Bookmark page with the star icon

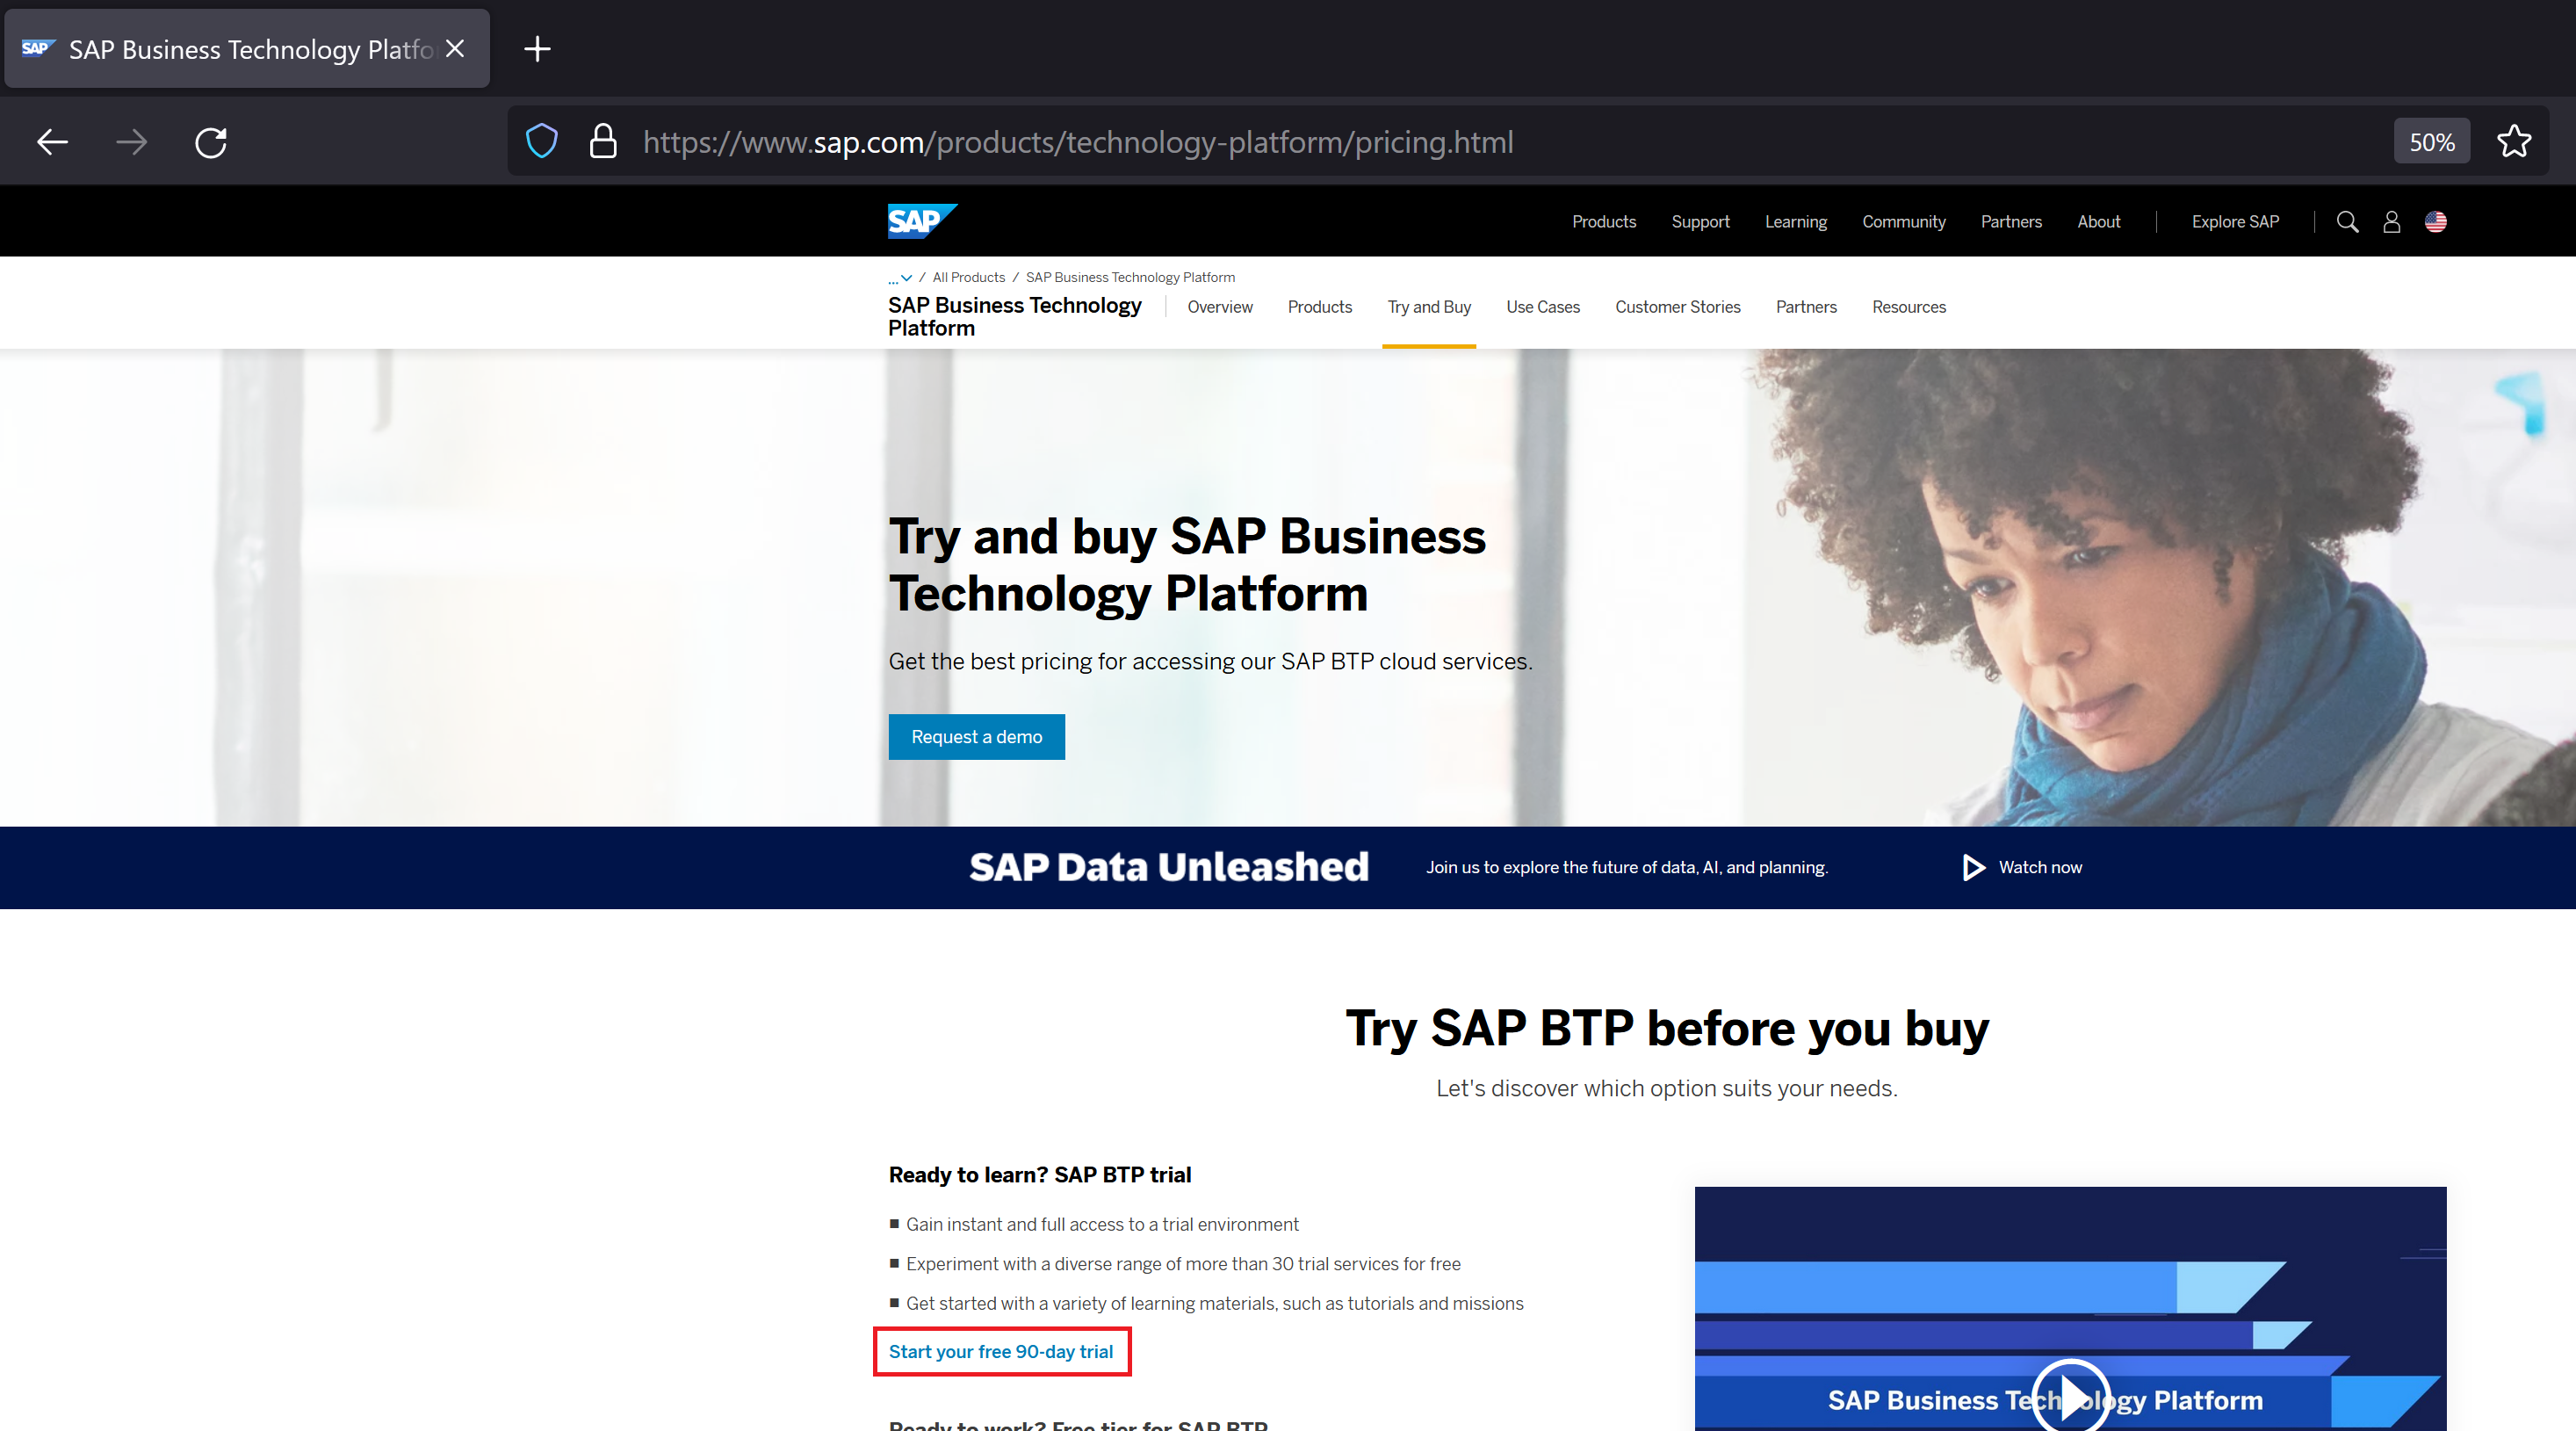click(2513, 142)
